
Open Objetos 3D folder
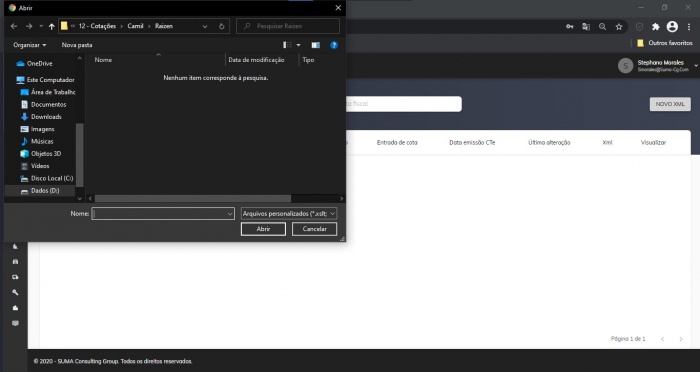(41, 154)
